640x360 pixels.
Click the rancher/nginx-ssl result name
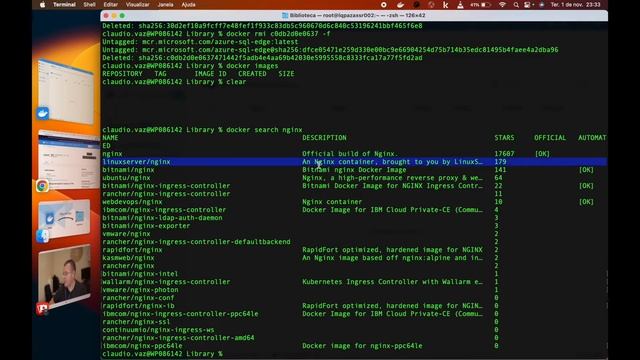click(136, 322)
